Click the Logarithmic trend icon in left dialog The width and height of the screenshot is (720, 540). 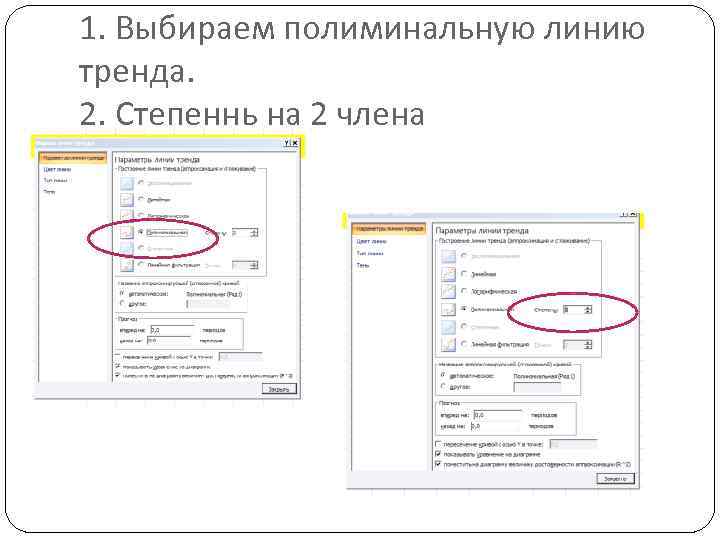point(127,215)
